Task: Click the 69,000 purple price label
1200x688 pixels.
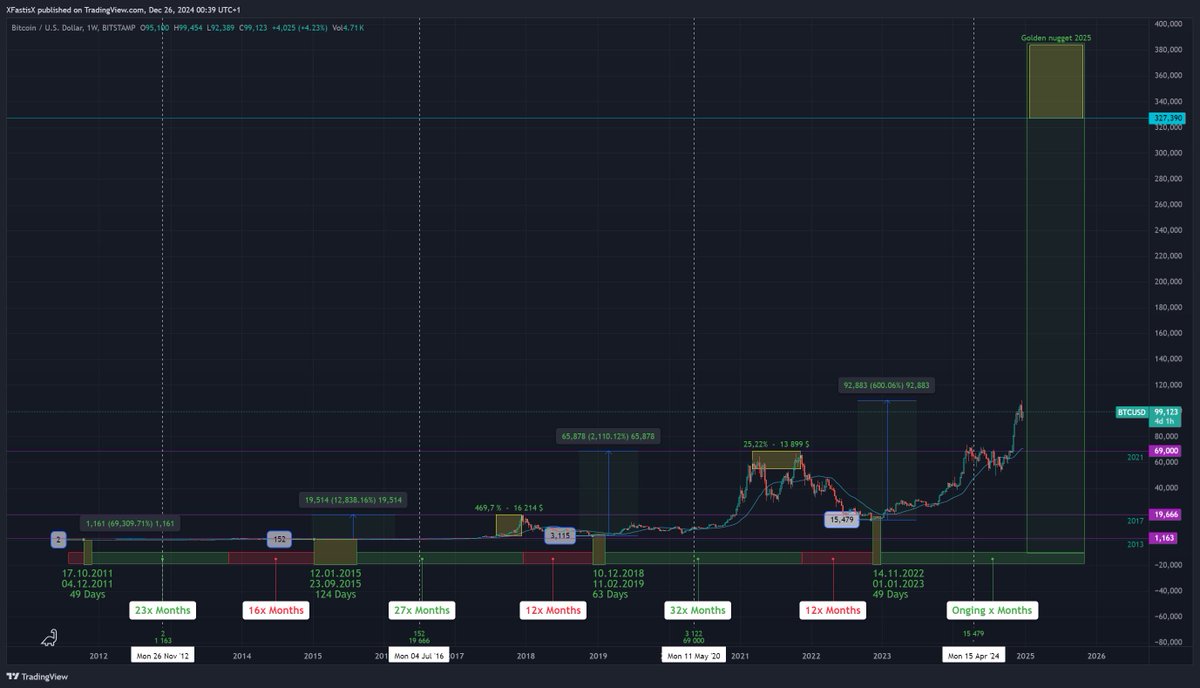Action: click(x=1167, y=451)
